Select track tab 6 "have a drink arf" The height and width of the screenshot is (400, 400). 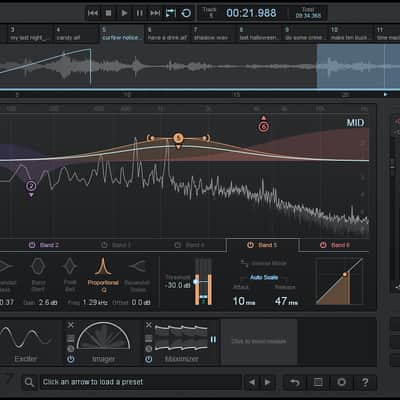pos(167,34)
